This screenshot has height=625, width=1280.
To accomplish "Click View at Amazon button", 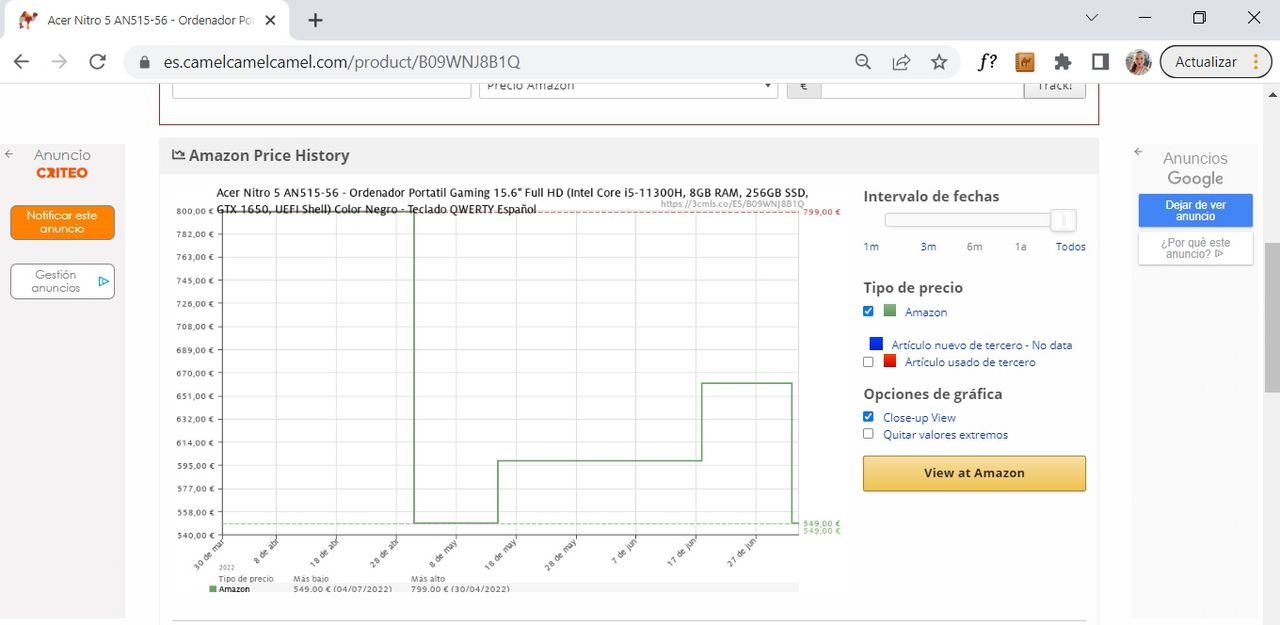I will pos(974,473).
